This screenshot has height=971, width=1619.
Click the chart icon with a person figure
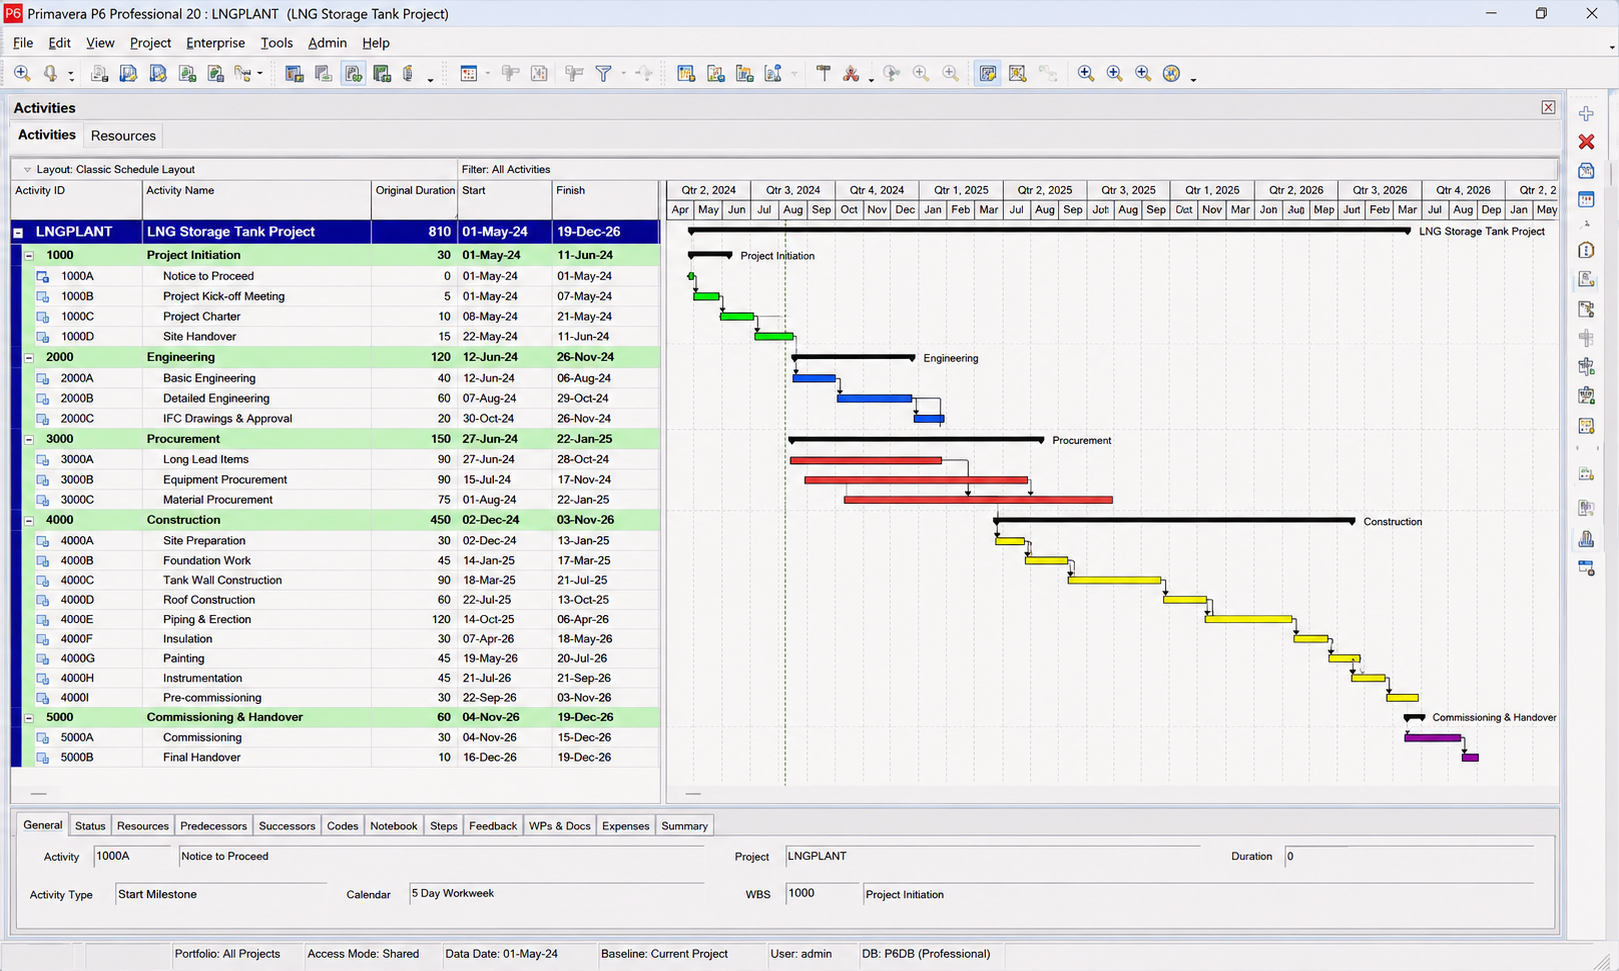(x=773, y=73)
